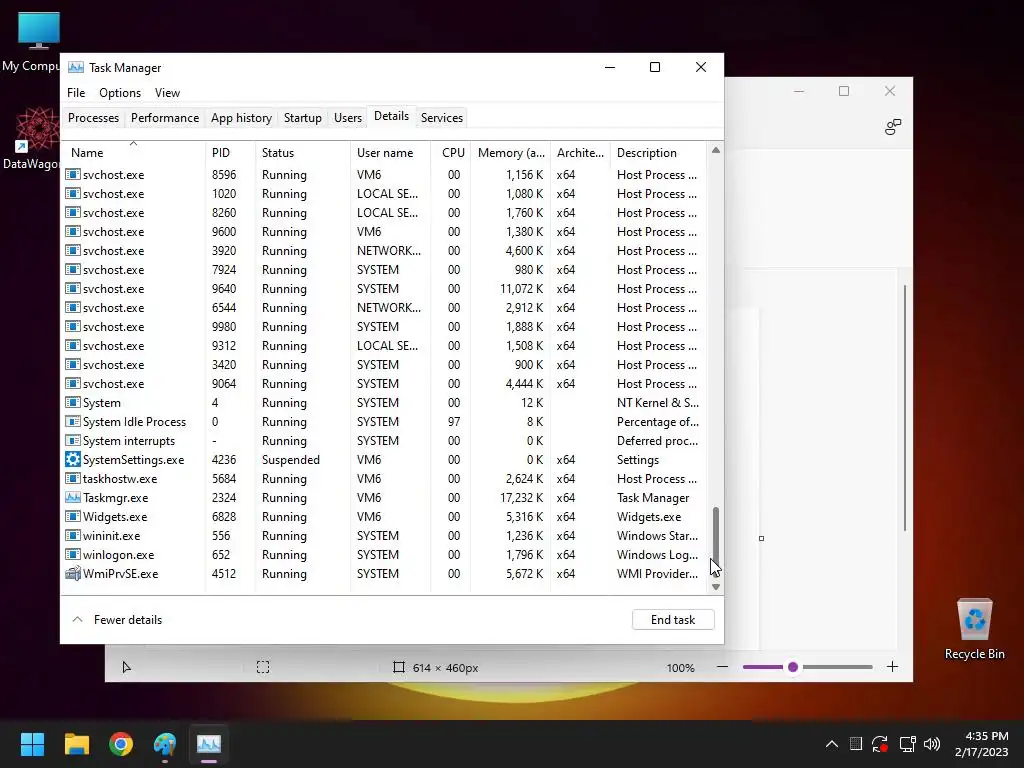The width and height of the screenshot is (1024, 768).
Task: Click the zoom slider in background window
Action: (x=807, y=667)
